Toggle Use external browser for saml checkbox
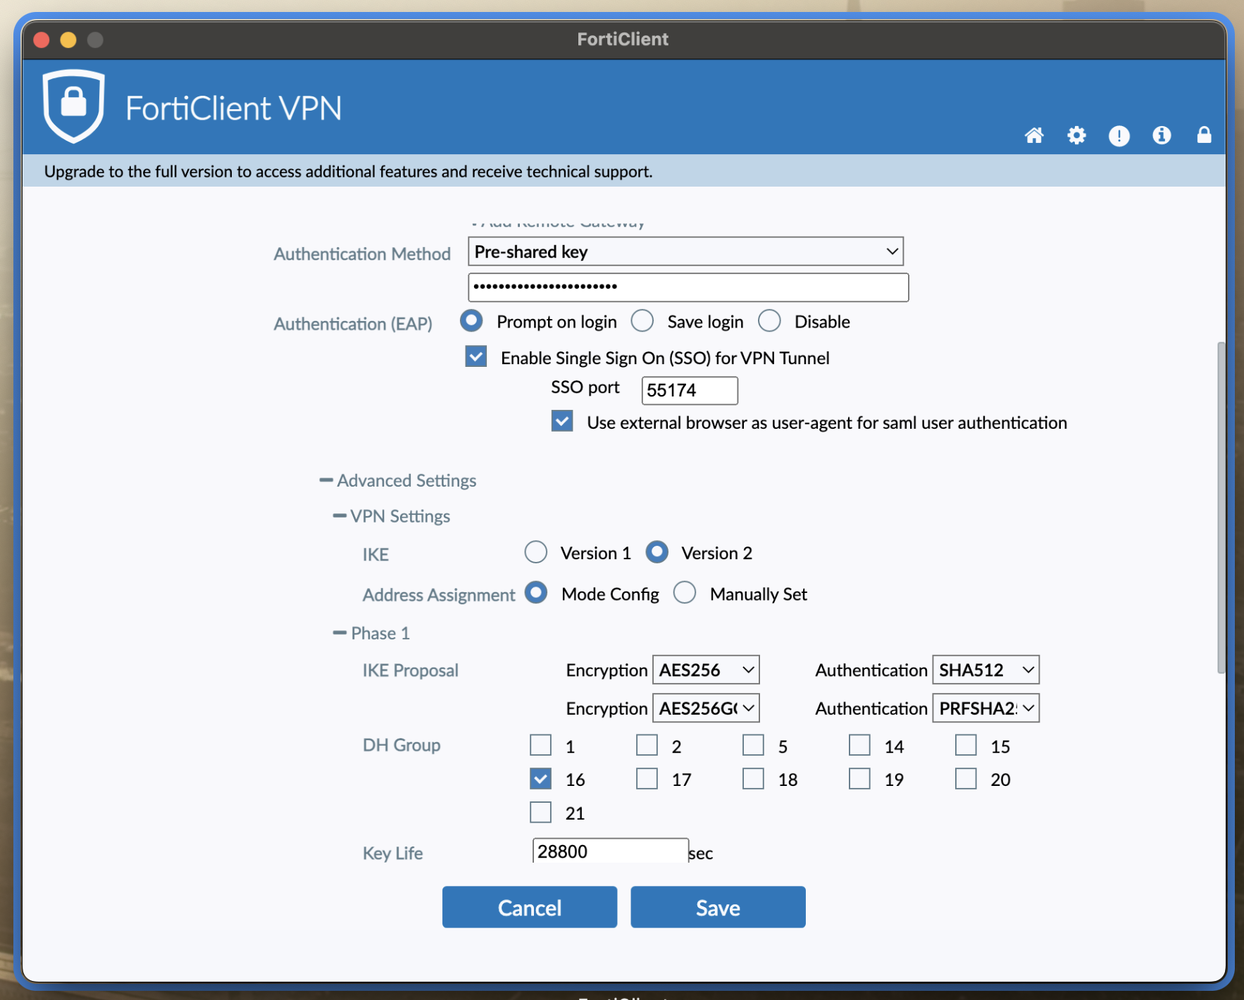 pyautogui.click(x=562, y=422)
